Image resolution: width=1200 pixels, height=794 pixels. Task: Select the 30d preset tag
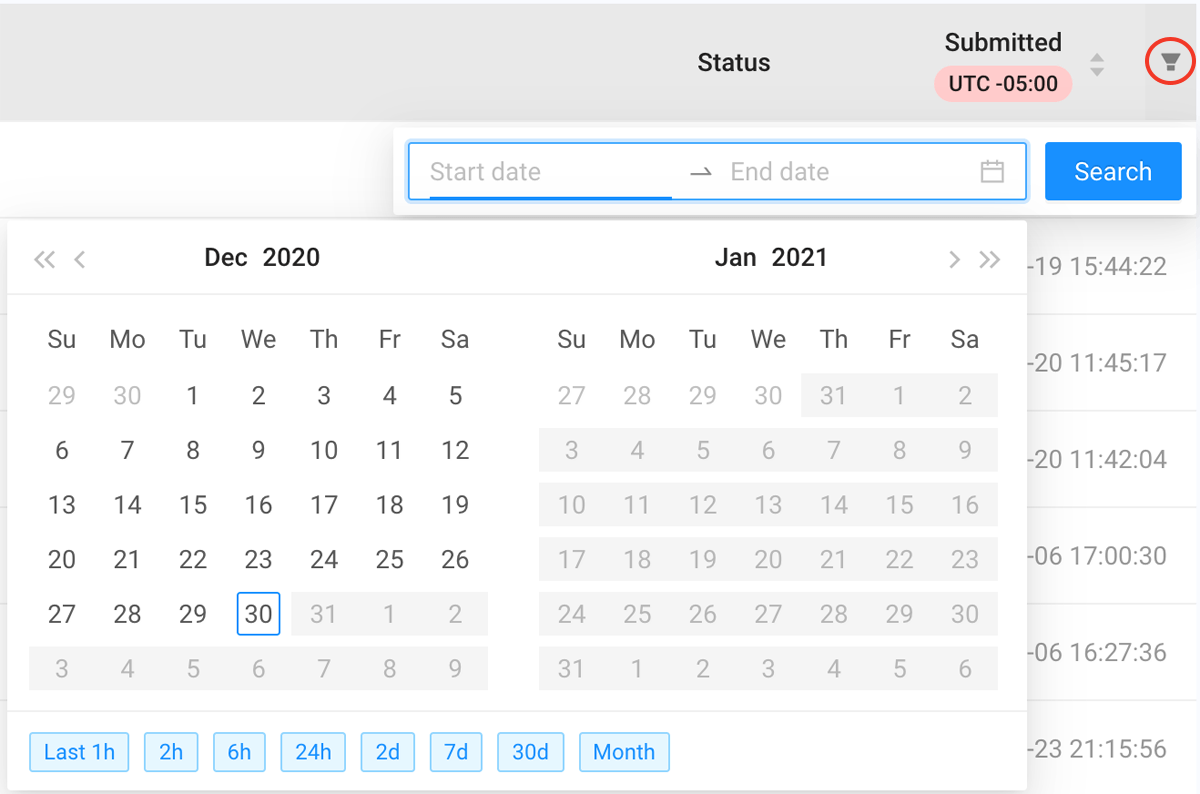pos(530,752)
